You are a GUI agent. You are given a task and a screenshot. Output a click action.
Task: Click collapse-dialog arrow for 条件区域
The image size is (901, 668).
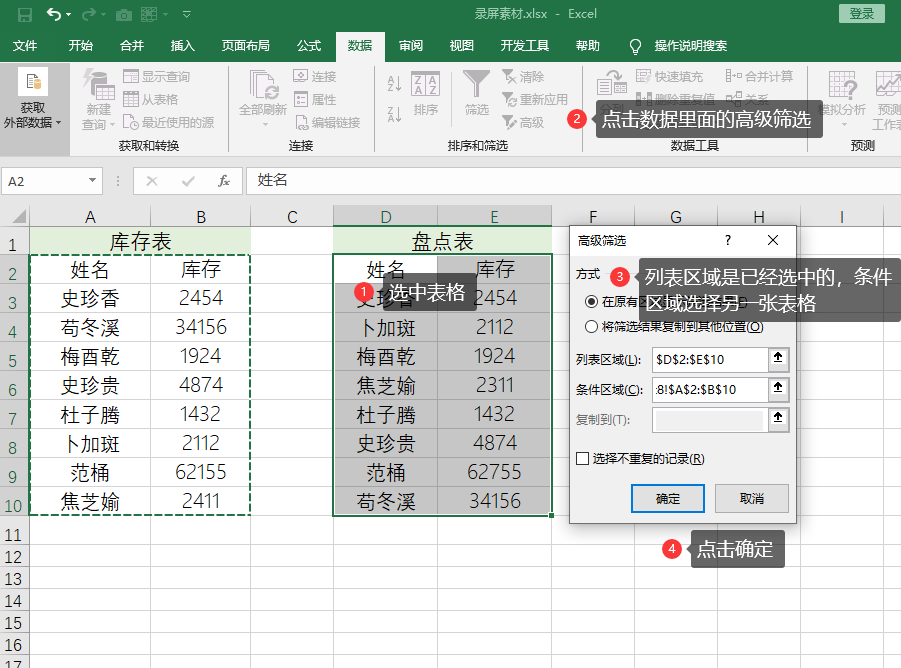pos(778,389)
